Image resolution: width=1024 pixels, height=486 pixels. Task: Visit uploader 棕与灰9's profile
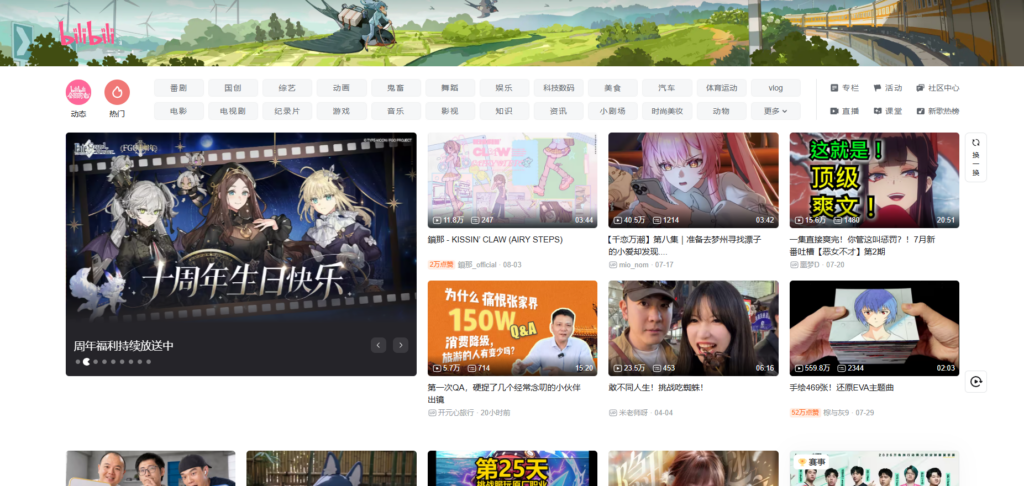837,413
